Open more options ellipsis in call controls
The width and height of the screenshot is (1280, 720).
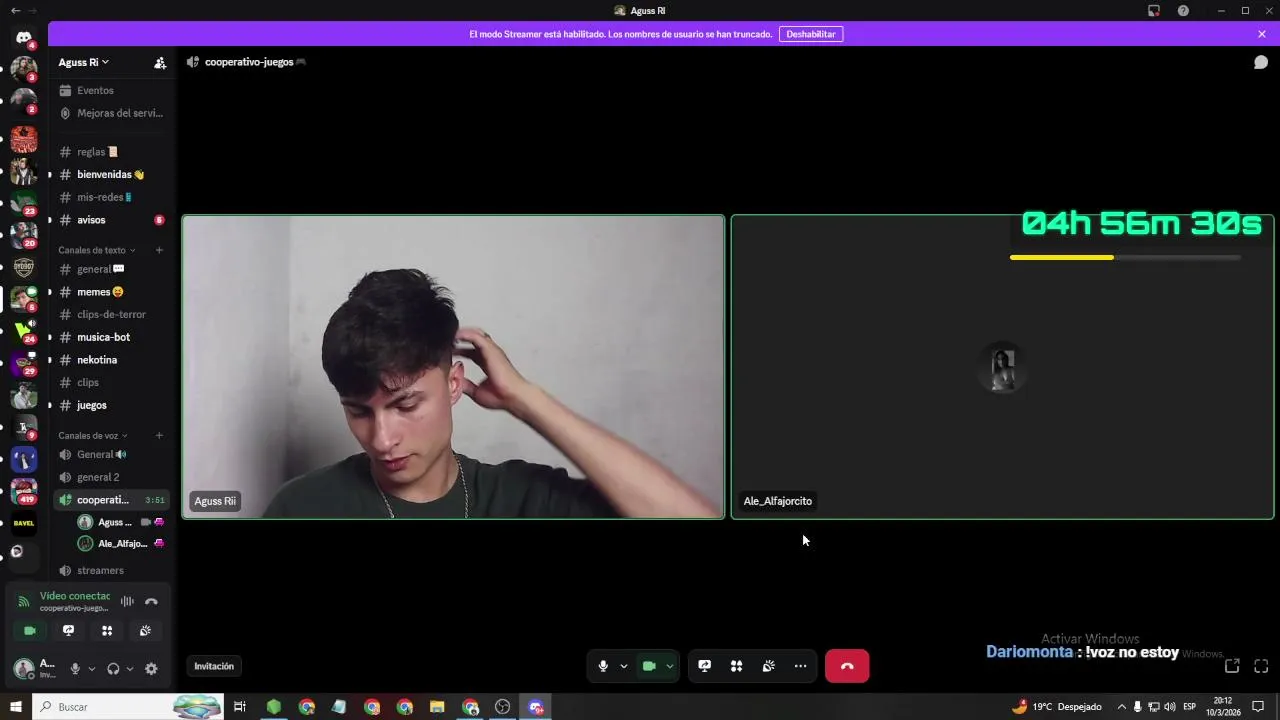(800, 666)
